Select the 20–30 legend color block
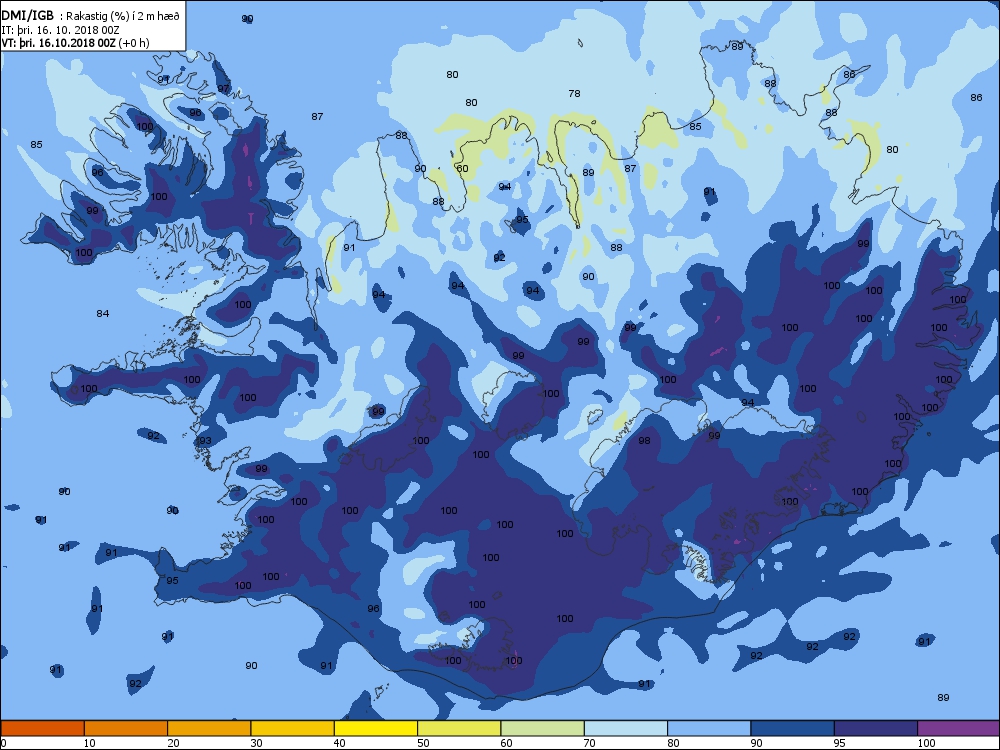The width and height of the screenshot is (1000, 750). [x=209, y=728]
